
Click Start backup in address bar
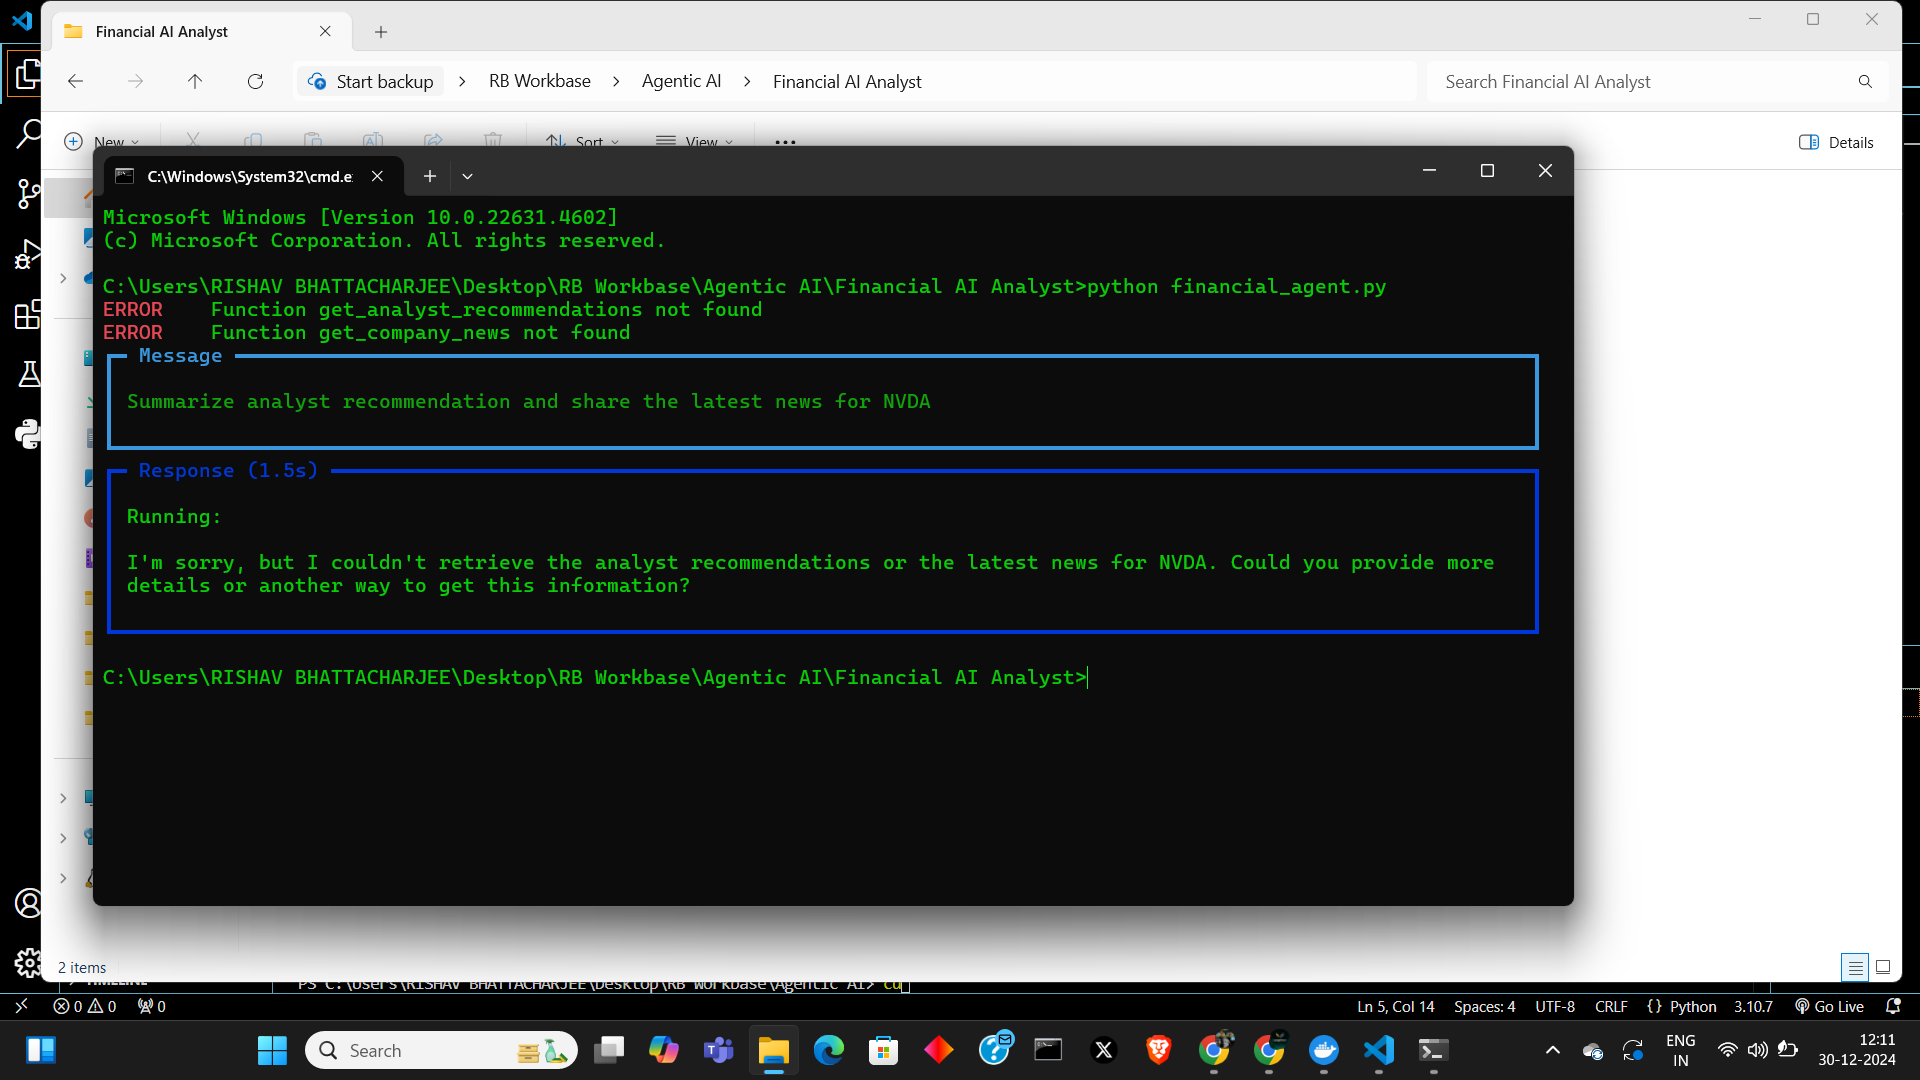(x=371, y=82)
